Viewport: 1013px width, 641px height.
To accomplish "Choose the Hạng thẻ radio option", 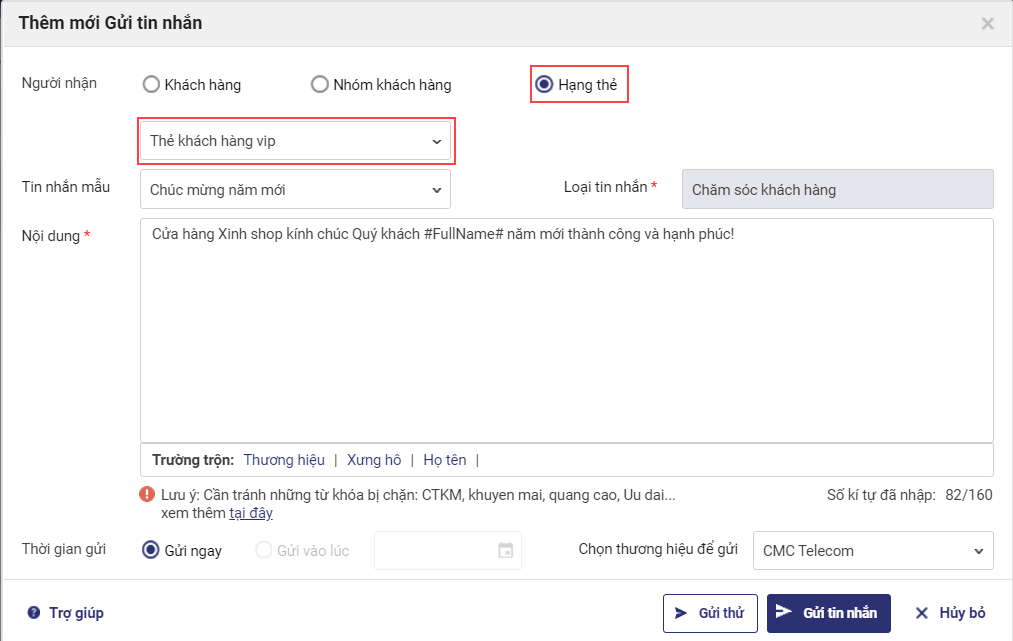I will (544, 85).
